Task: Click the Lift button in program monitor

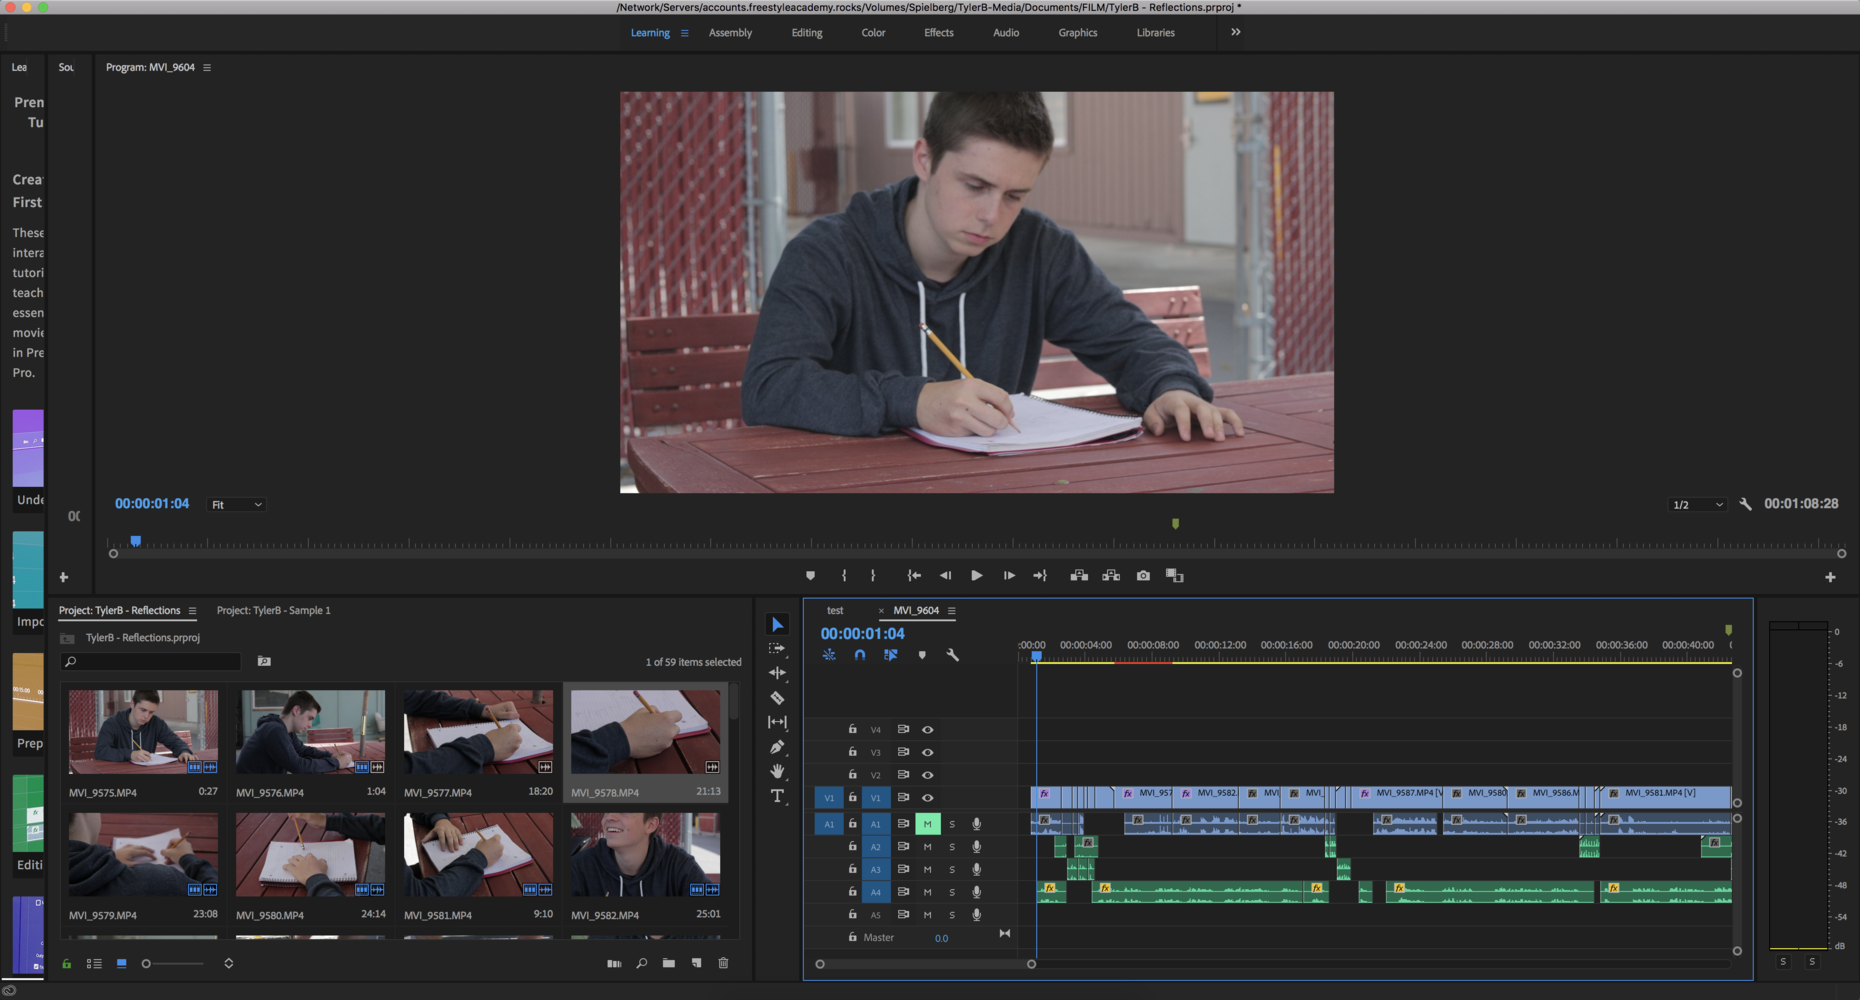Action: pyautogui.click(x=1079, y=576)
